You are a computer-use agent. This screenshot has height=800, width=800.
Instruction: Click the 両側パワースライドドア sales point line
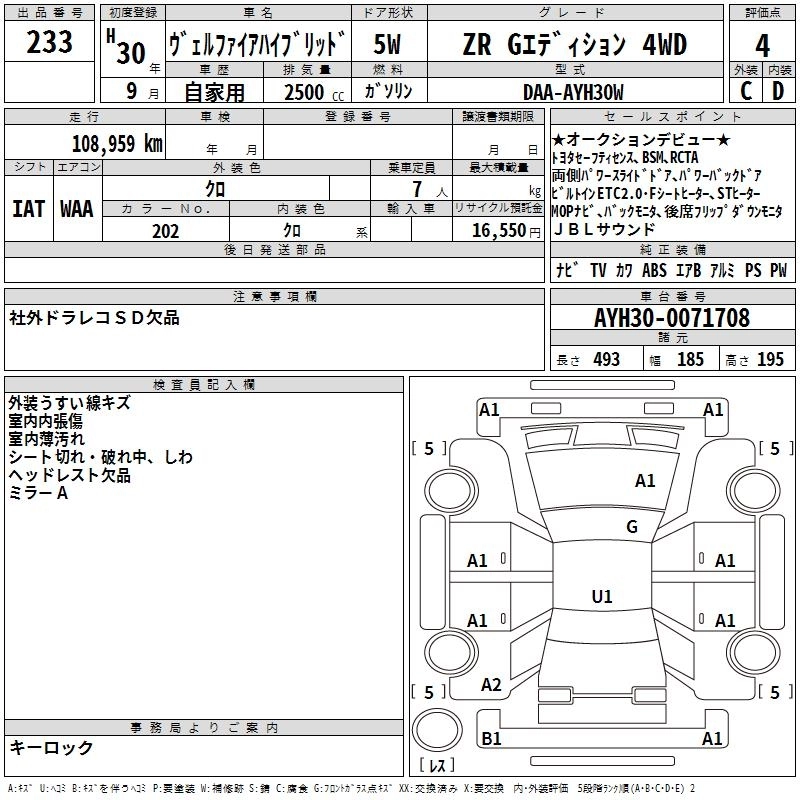(657, 176)
